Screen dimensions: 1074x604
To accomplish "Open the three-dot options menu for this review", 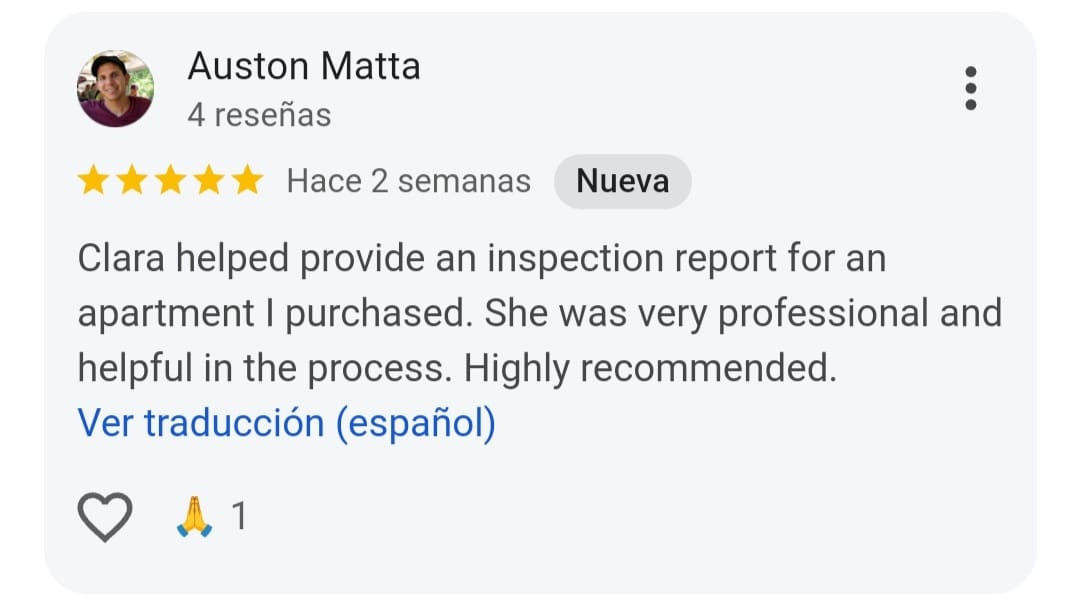I will point(969,88).
